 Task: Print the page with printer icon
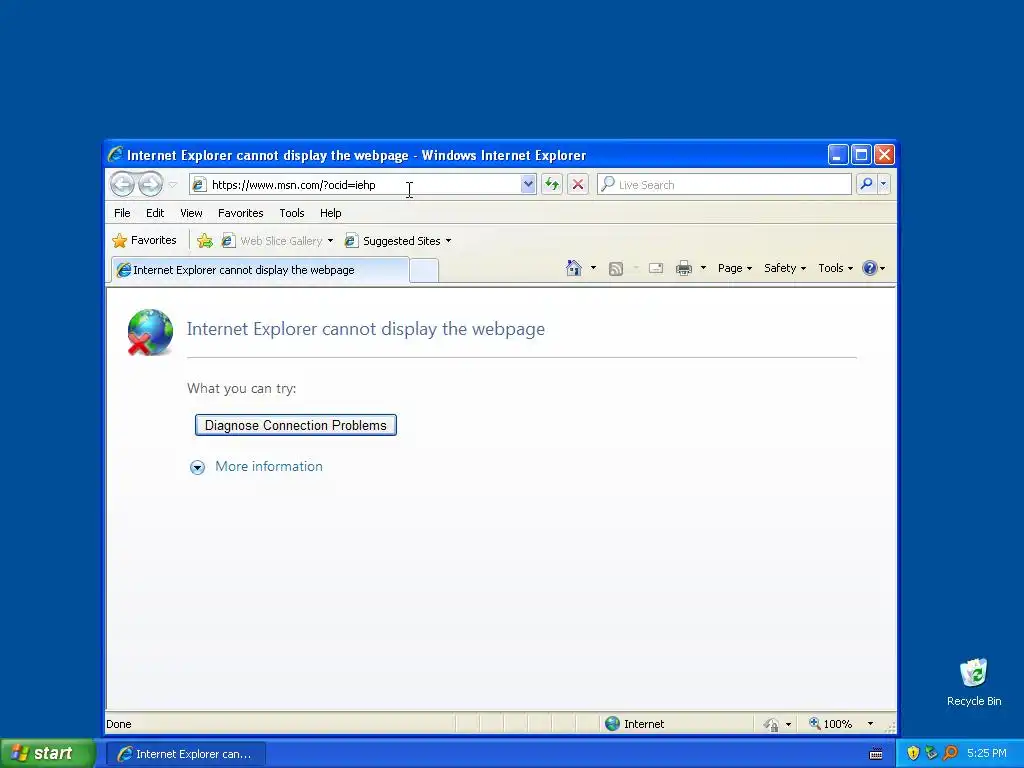point(684,268)
